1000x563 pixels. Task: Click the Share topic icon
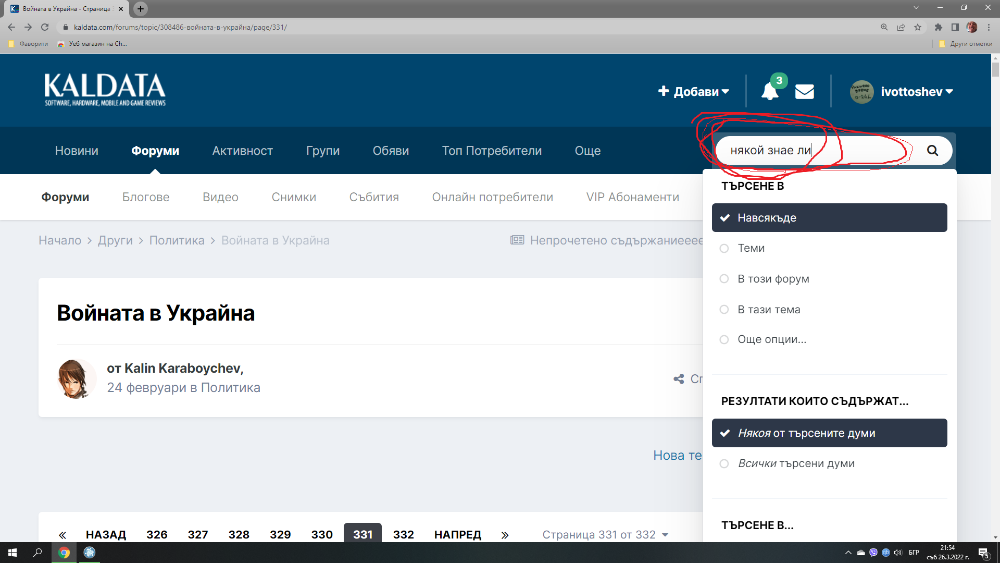pos(679,379)
